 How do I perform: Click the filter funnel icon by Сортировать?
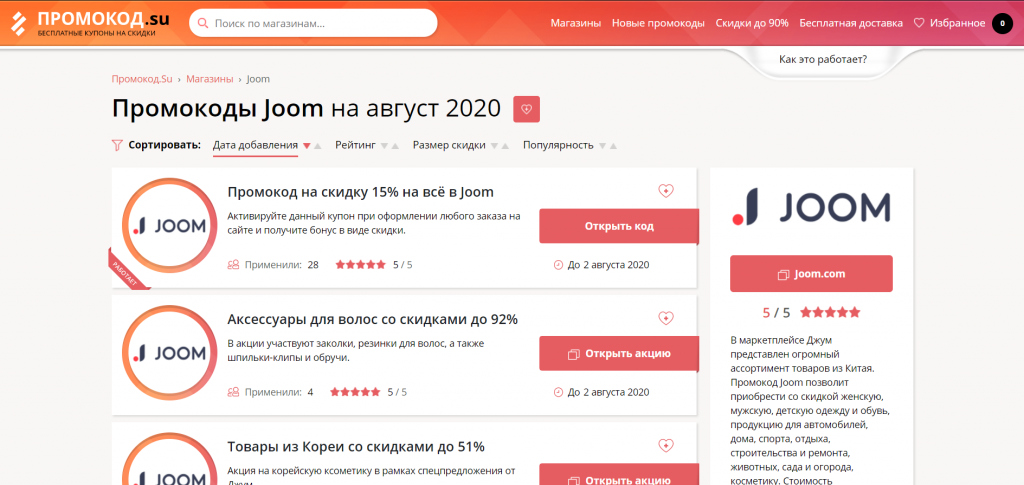click(x=117, y=146)
